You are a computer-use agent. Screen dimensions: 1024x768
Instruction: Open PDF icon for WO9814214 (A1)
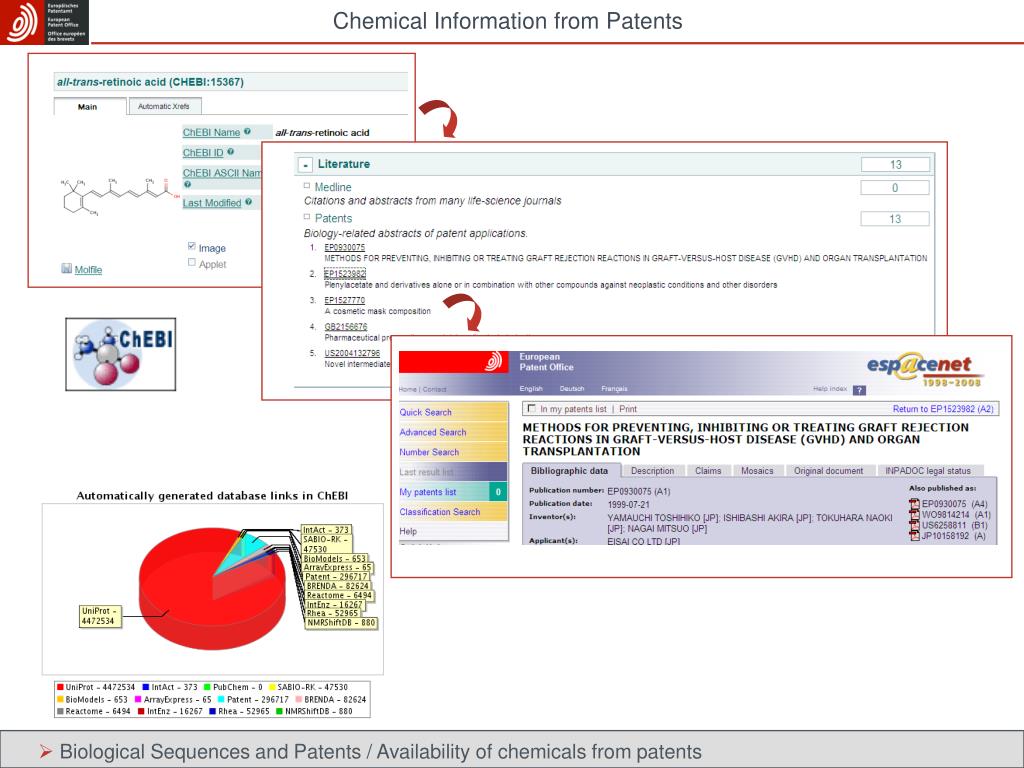click(914, 515)
